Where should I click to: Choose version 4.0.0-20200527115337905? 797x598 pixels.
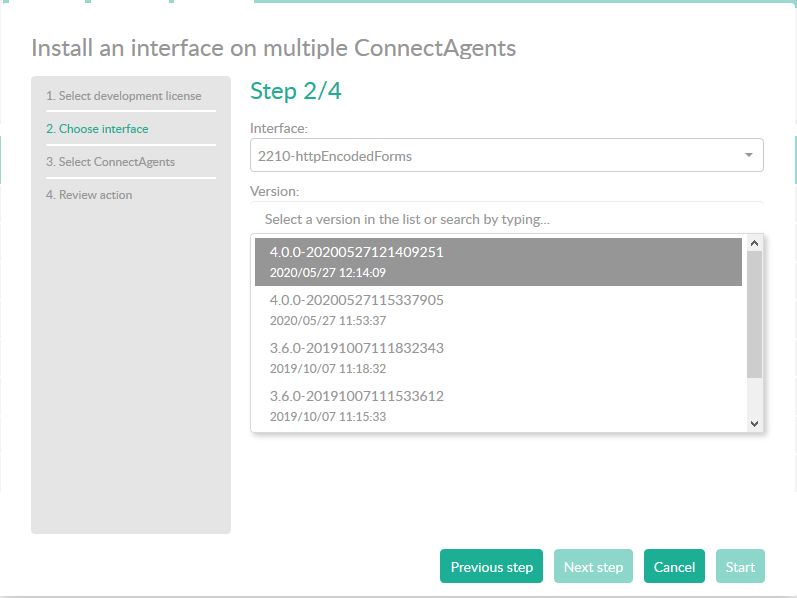pyautogui.click(x=357, y=300)
